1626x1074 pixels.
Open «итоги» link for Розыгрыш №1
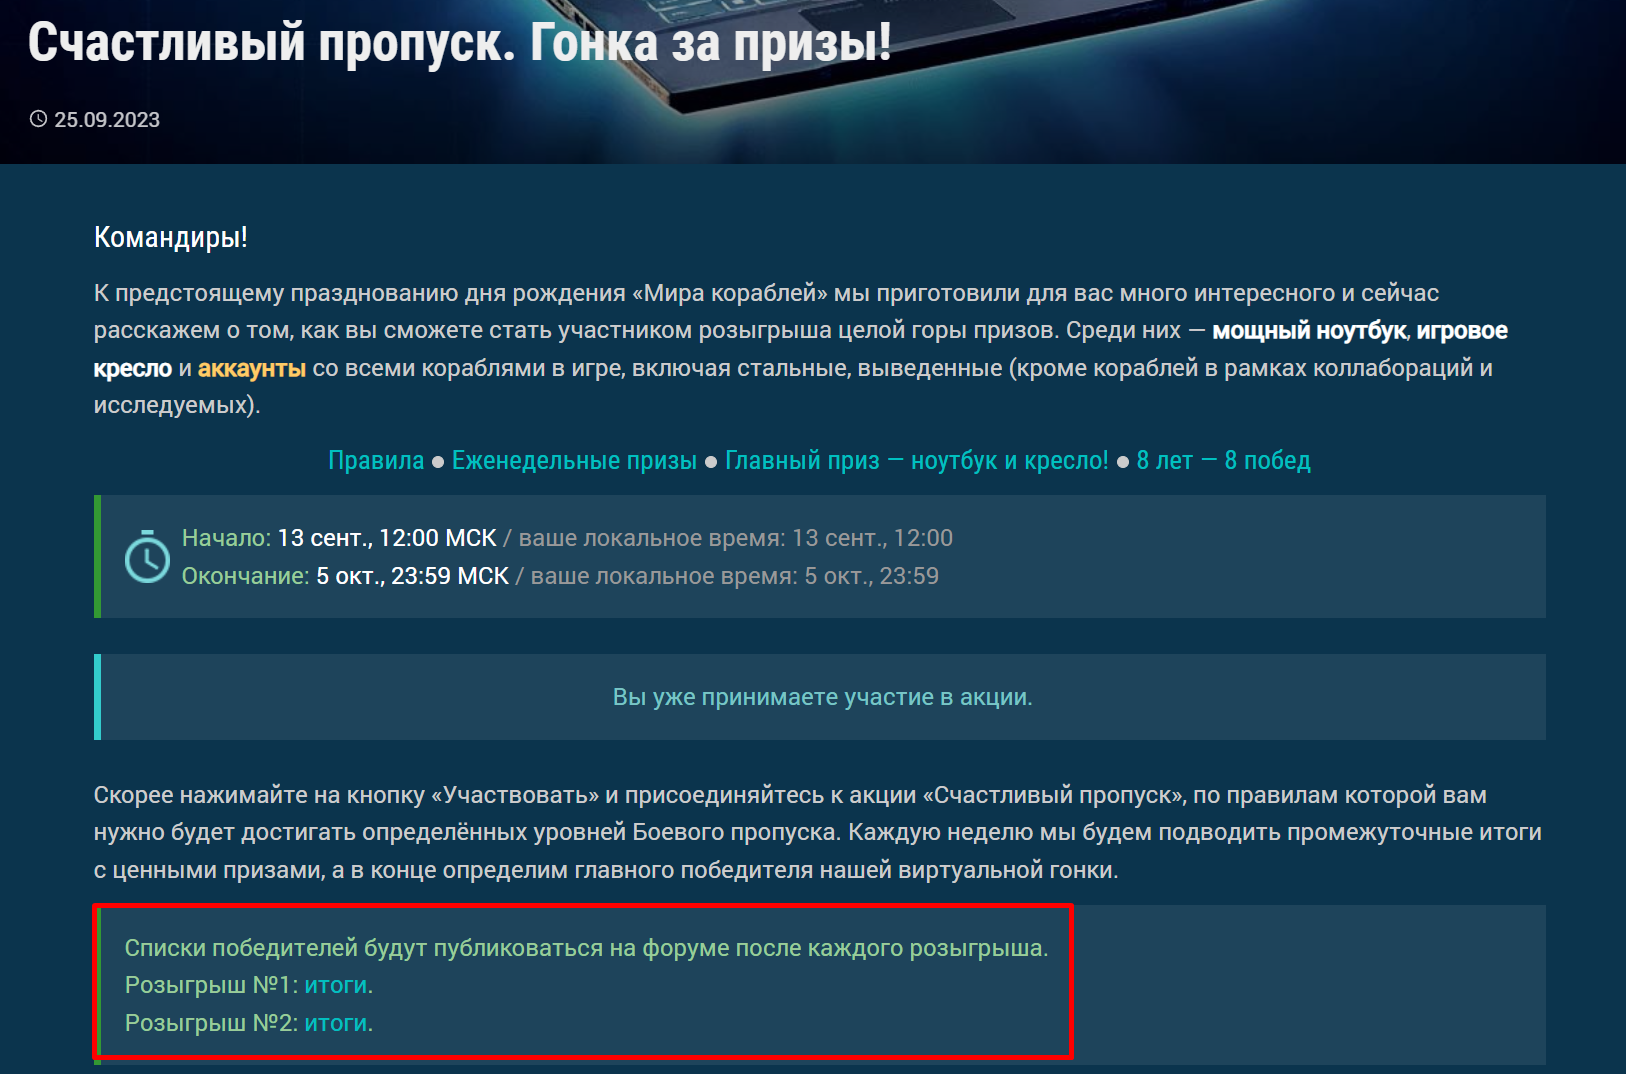click(336, 985)
